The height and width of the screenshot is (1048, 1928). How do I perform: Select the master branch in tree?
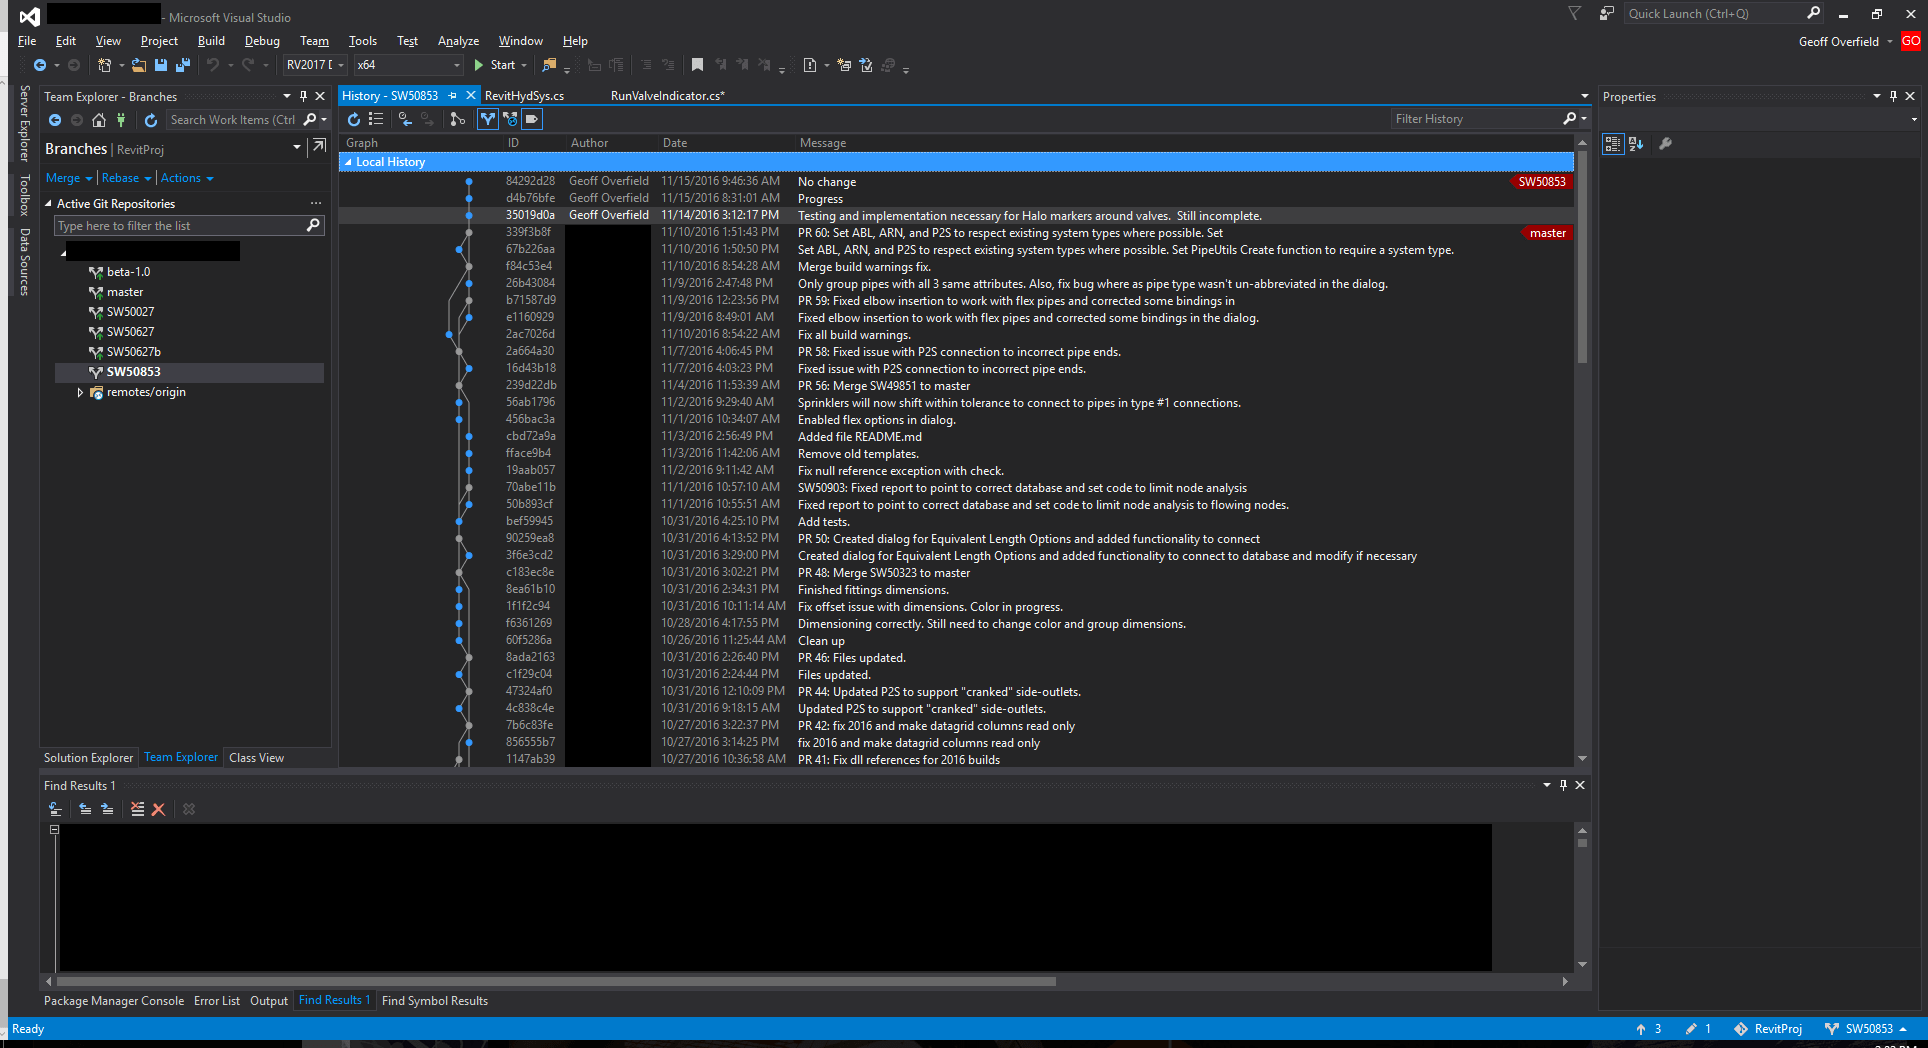125,292
